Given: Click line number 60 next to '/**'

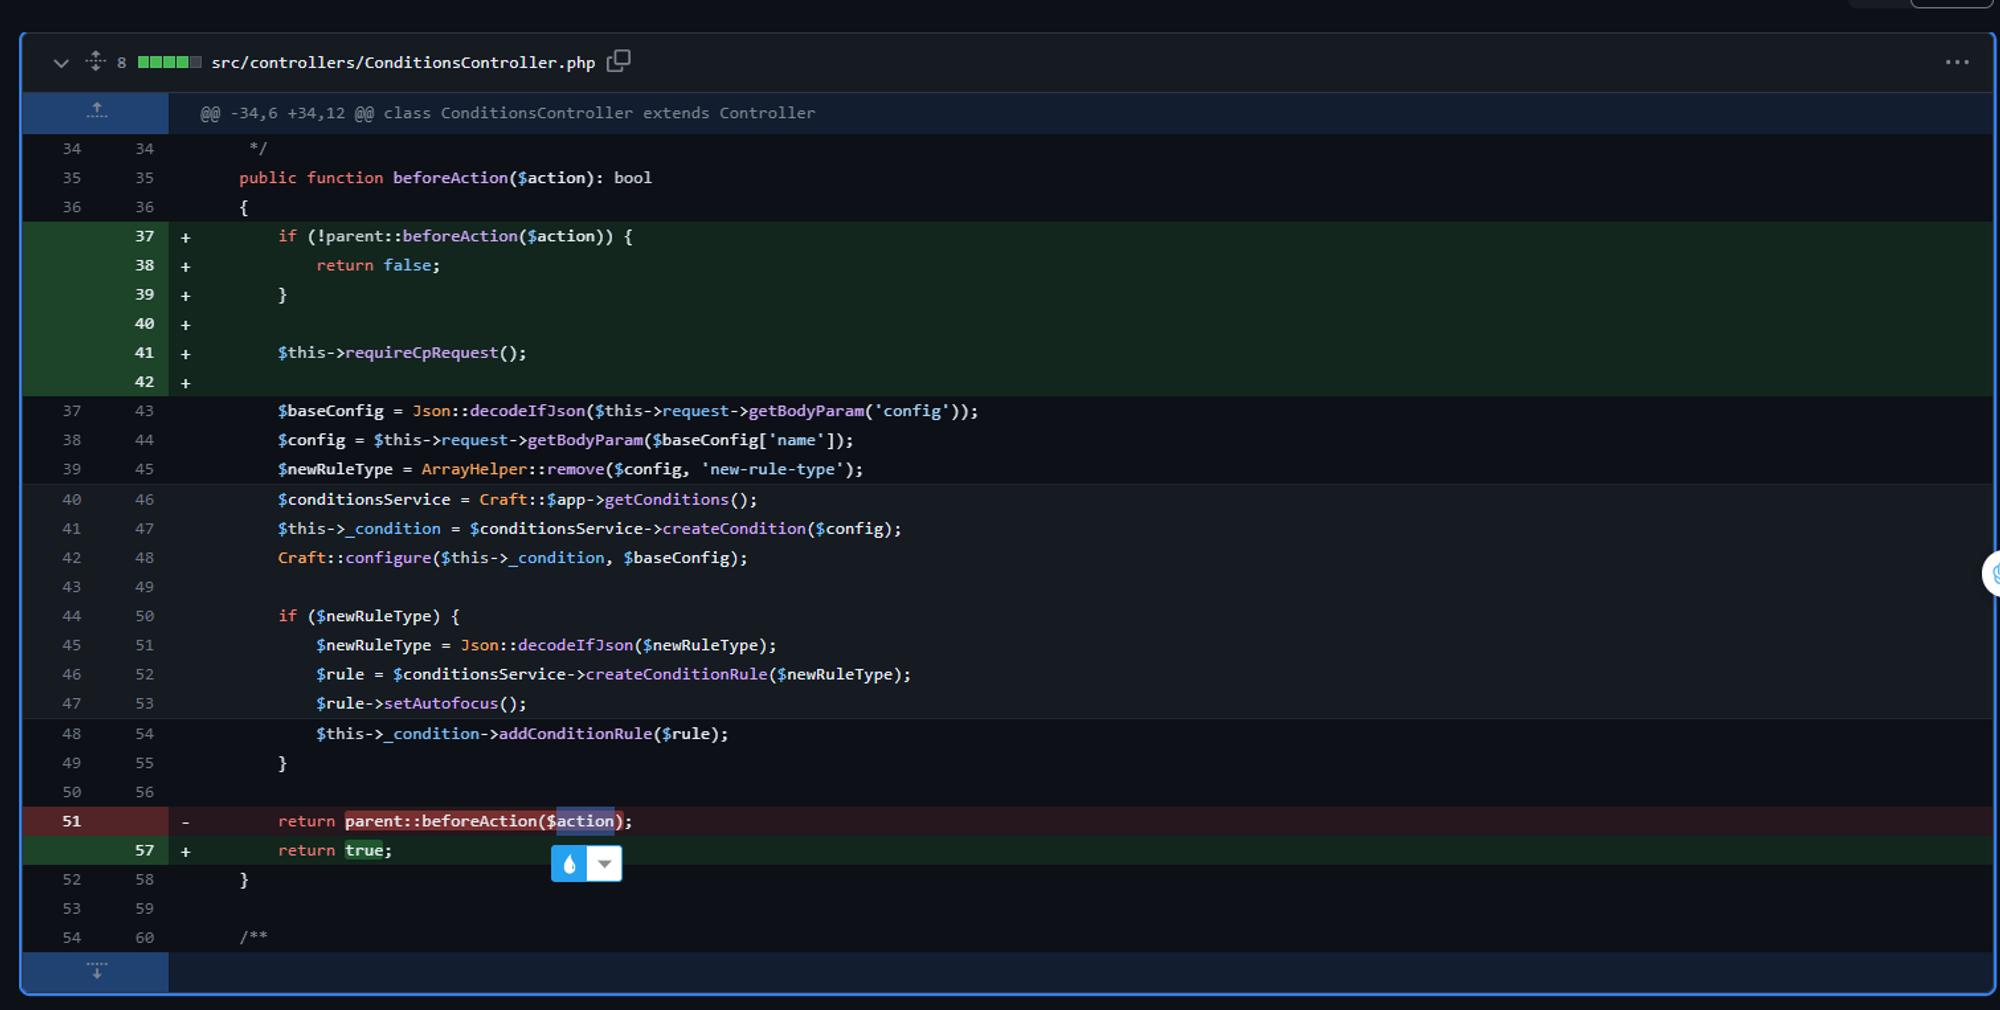Looking at the screenshot, I should click(145, 938).
